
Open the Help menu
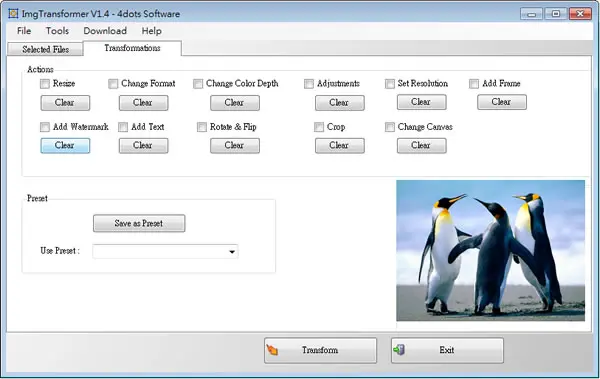(152, 31)
